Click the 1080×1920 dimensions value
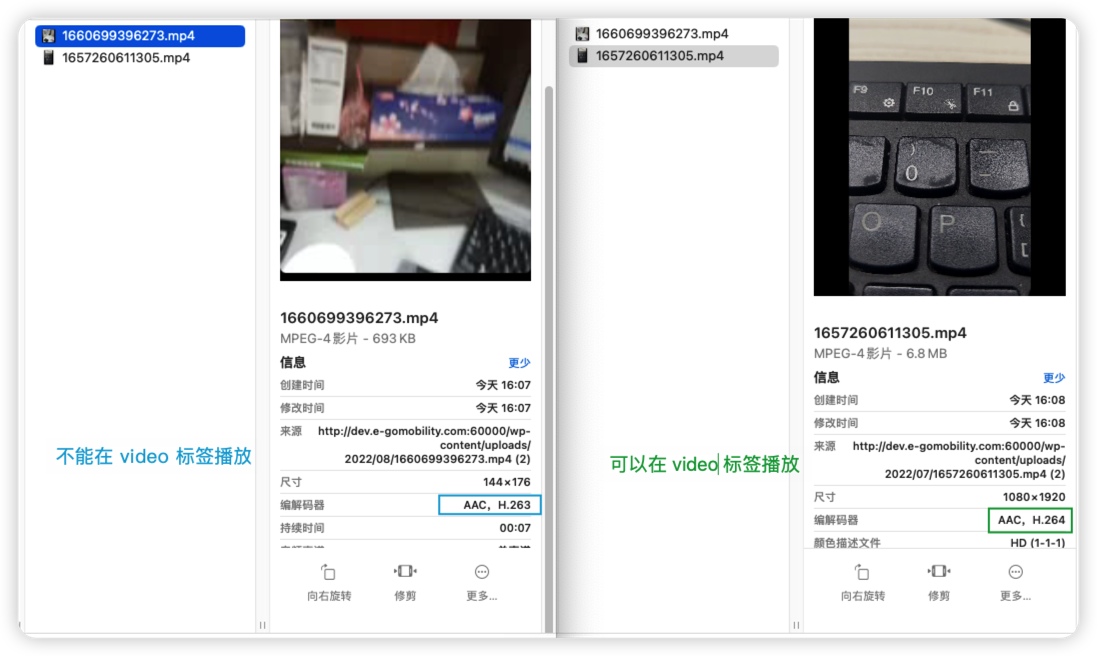The height and width of the screenshot is (656, 1097). click(1033, 497)
